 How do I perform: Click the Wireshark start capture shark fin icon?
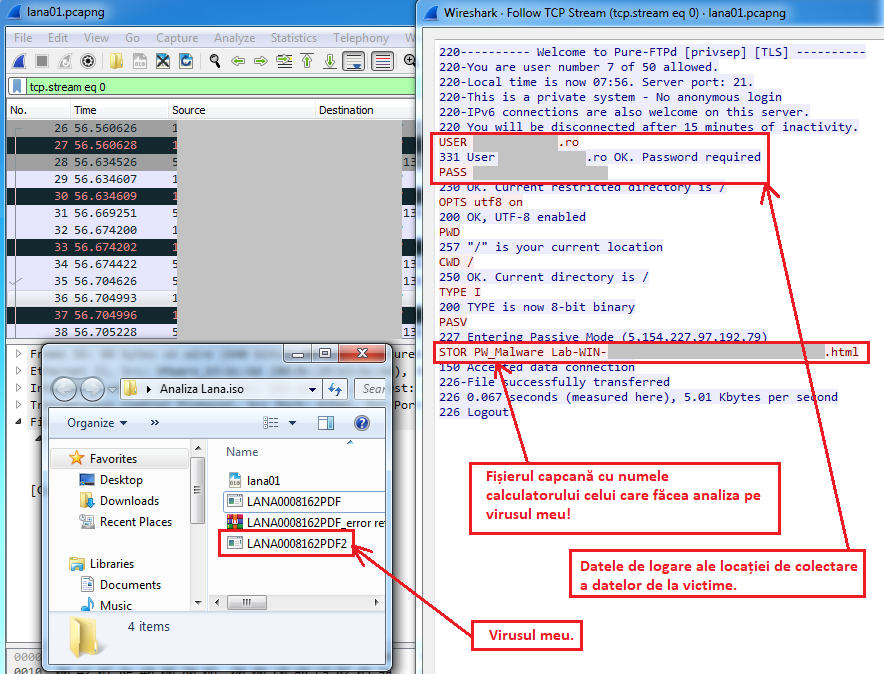pyautogui.click(x=19, y=61)
